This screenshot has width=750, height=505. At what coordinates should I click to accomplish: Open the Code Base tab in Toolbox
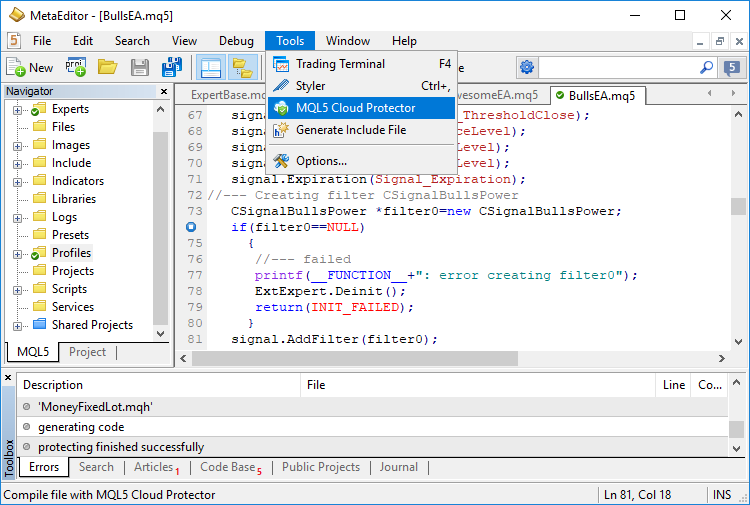[231, 467]
